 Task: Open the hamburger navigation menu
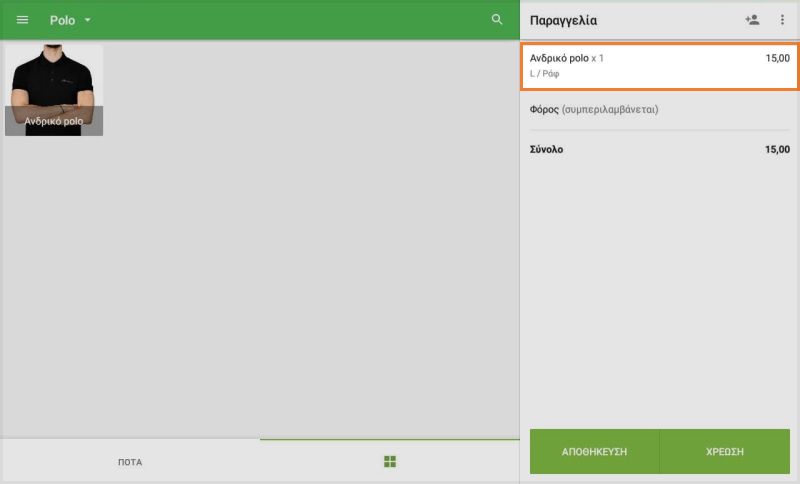[22, 20]
